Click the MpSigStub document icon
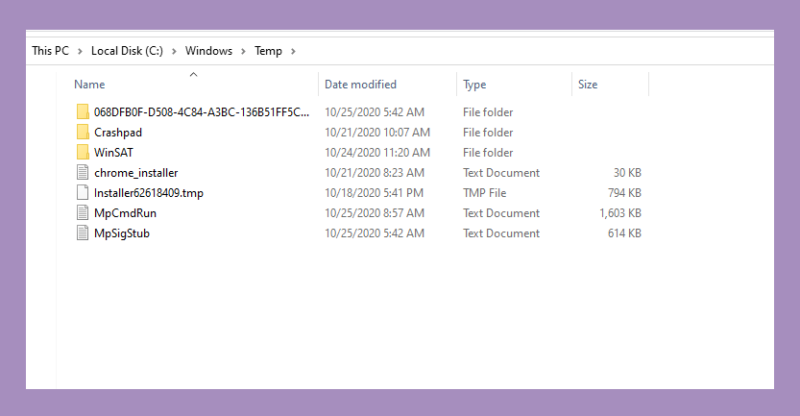Image resolution: width=800 pixels, height=416 pixels. pos(83,233)
